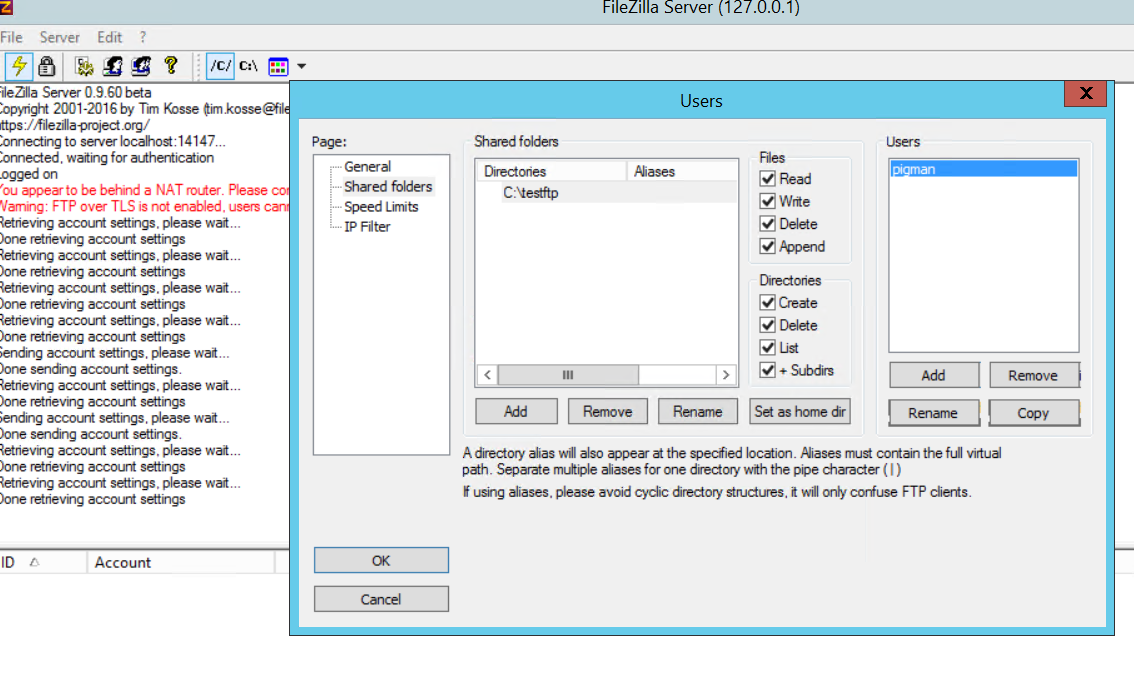This screenshot has height=680, width=1134.
Task: Click the log line 'Logged on'
Action: [x=29, y=174]
